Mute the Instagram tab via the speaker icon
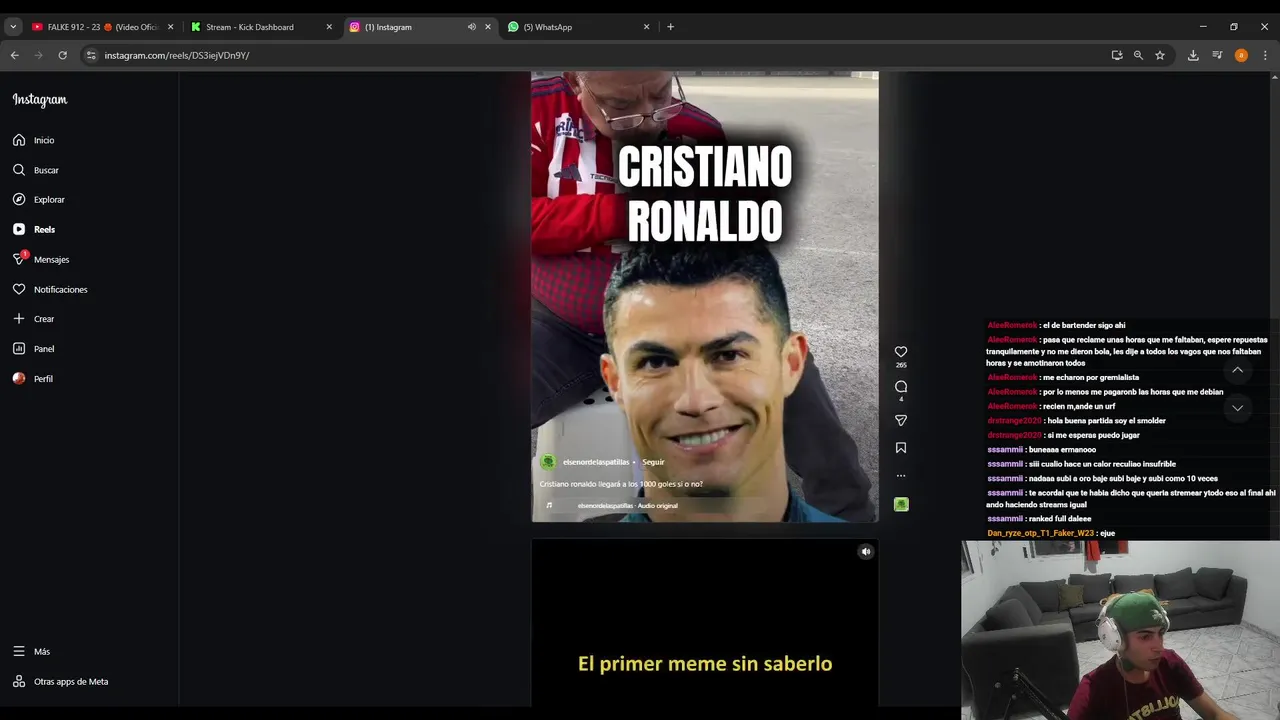The image size is (1280, 720). [471, 27]
